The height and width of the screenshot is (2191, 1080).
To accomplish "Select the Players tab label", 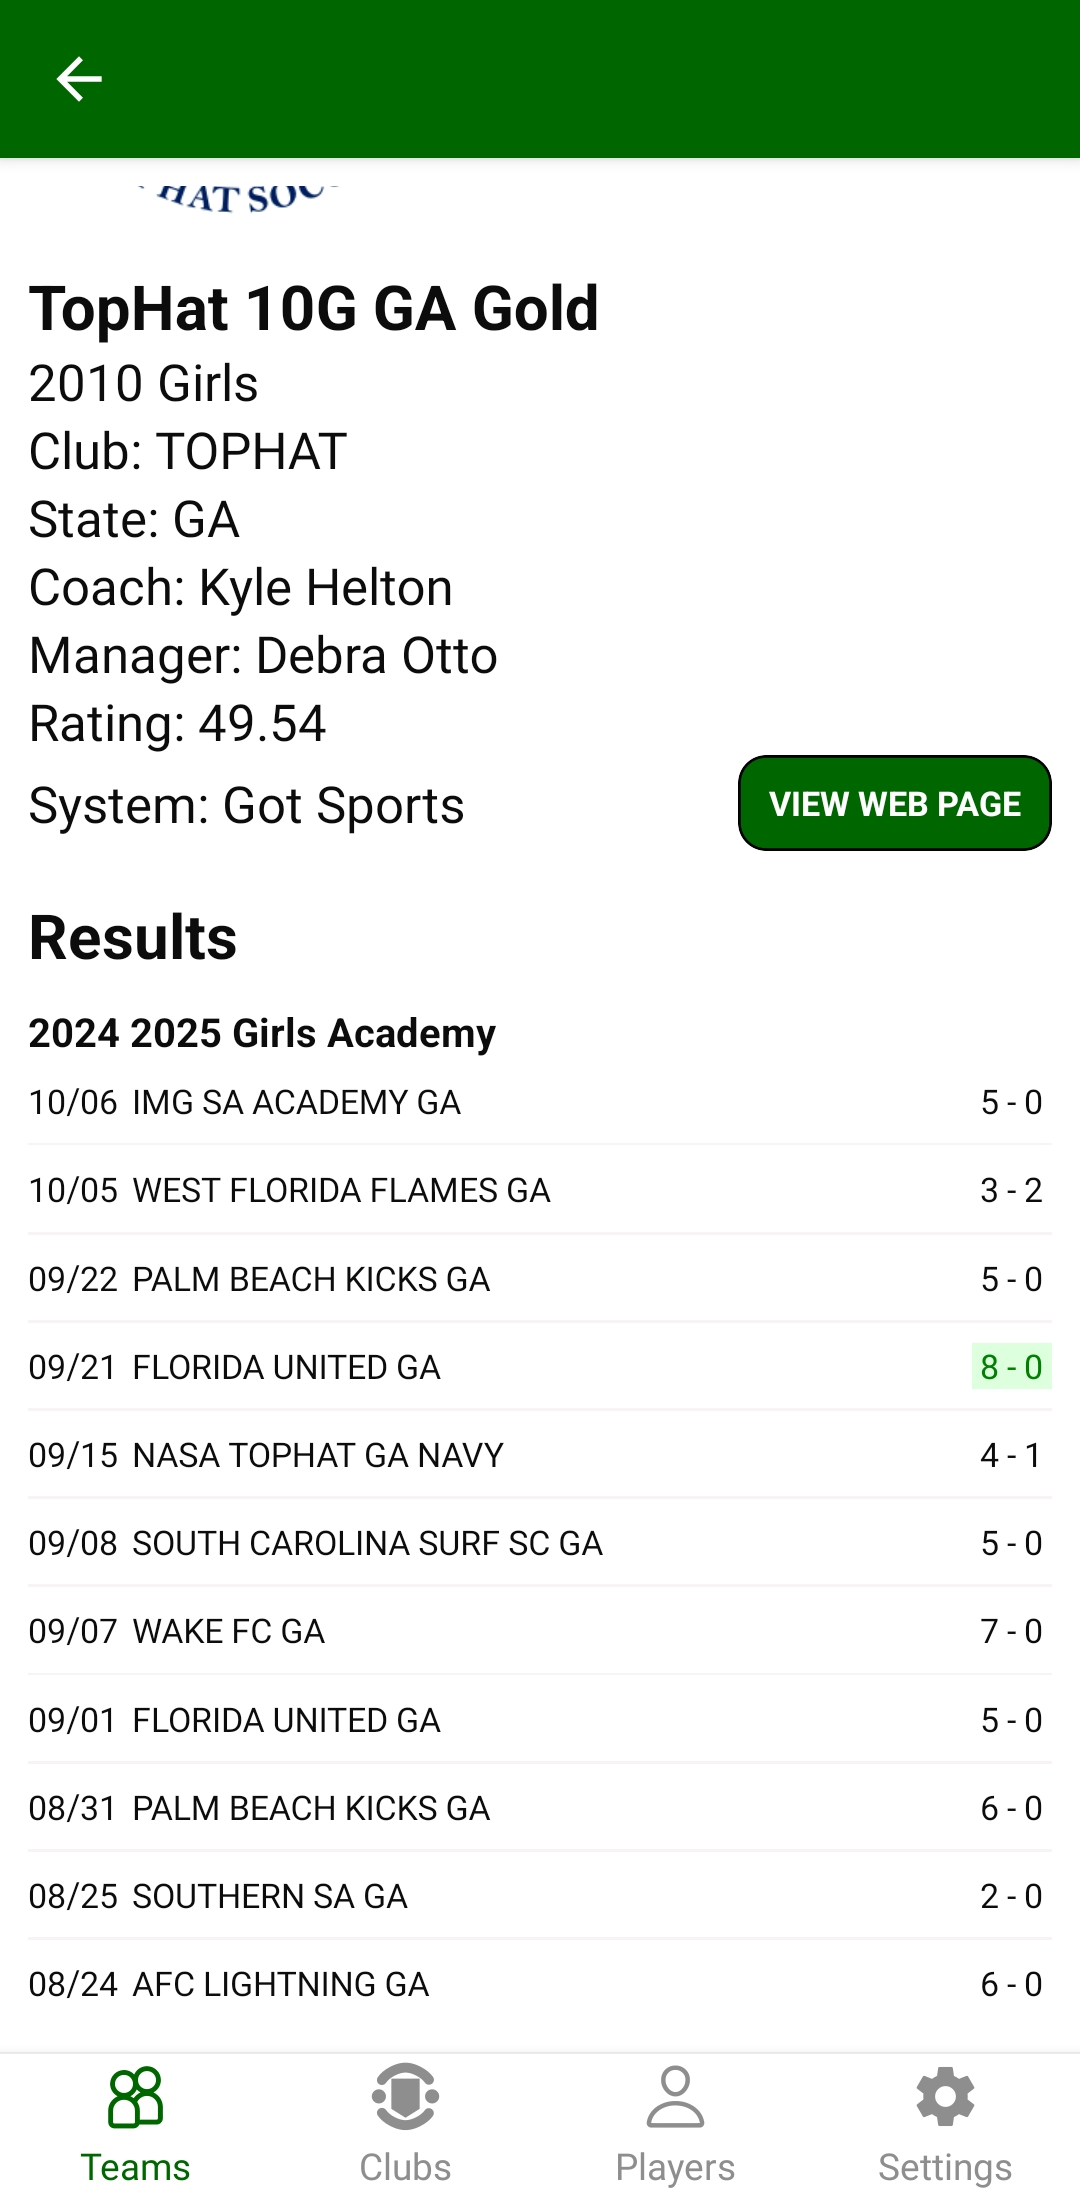I will tap(675, 2167).
